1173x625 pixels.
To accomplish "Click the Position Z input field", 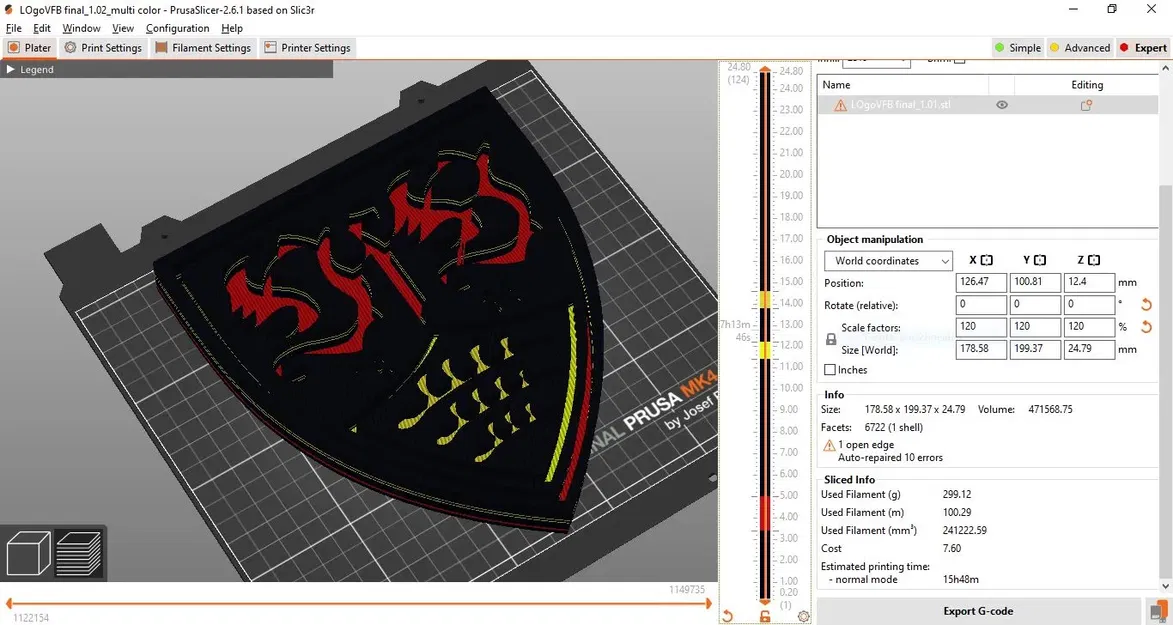I will [1089, 282].
